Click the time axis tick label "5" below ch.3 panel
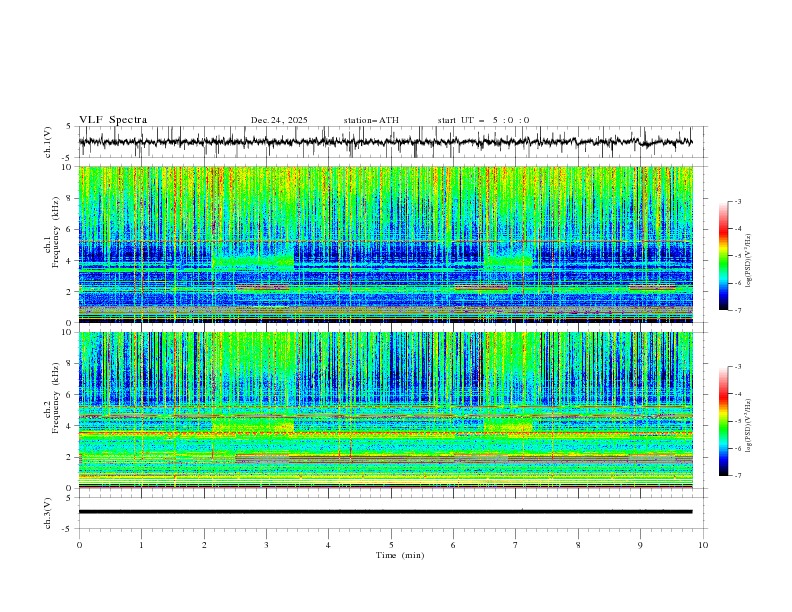The width and height of the screenshot is (792, 612). tap(391, 545)
